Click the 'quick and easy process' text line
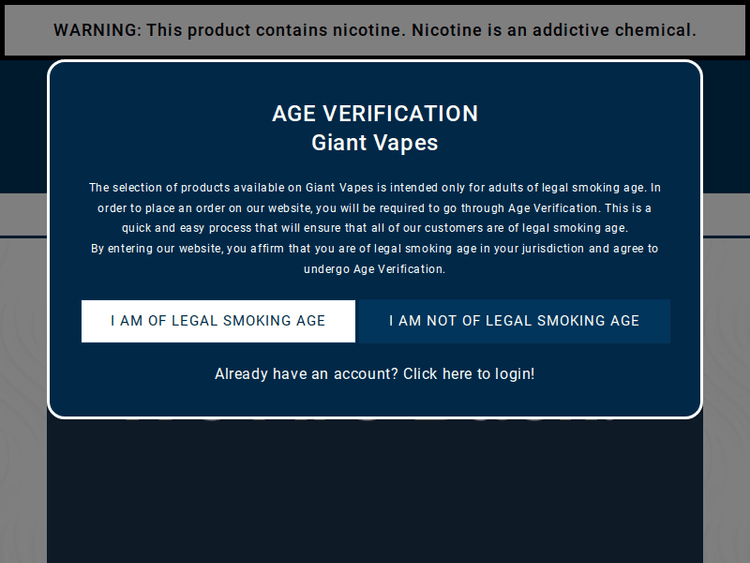Image resolution: width=750 pixels, height=563 pixels. click(375, 229)
